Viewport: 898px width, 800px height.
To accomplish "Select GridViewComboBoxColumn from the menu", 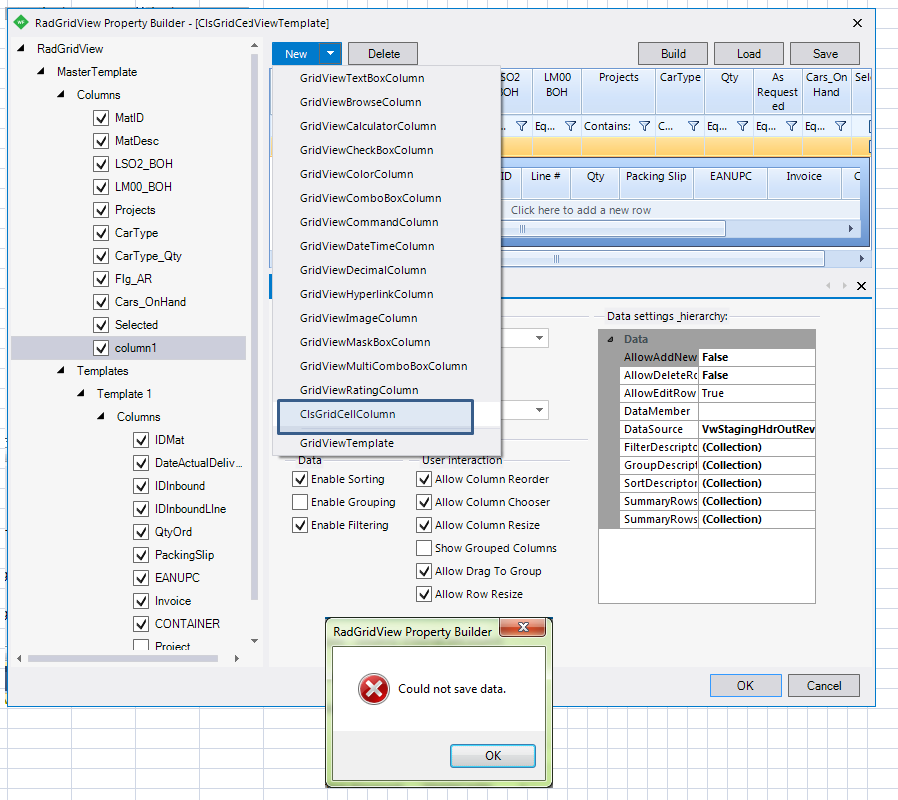I will [x=370, y=198].
